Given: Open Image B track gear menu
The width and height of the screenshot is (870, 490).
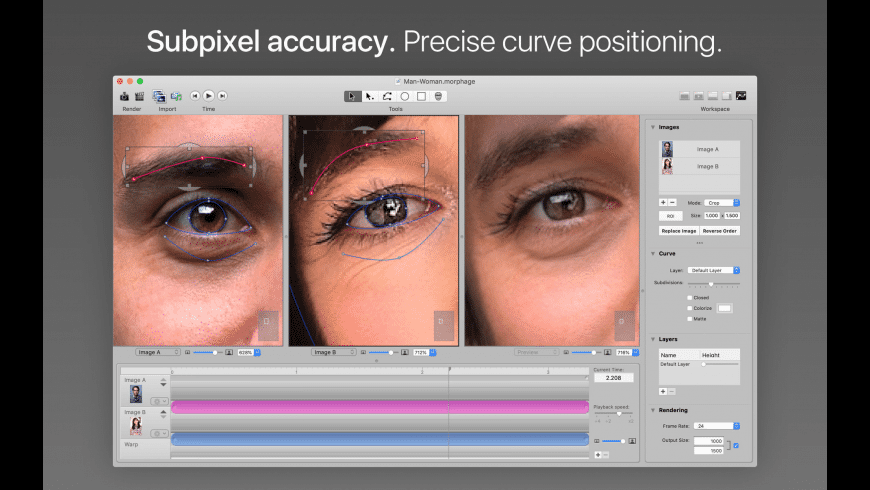Looking at the screenshot, I should pos(159,433).
